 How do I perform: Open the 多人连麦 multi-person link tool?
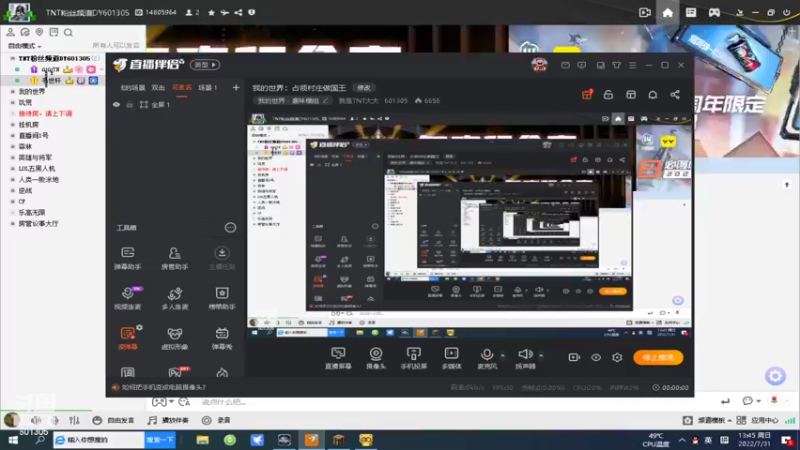click(x=174, y=298)
